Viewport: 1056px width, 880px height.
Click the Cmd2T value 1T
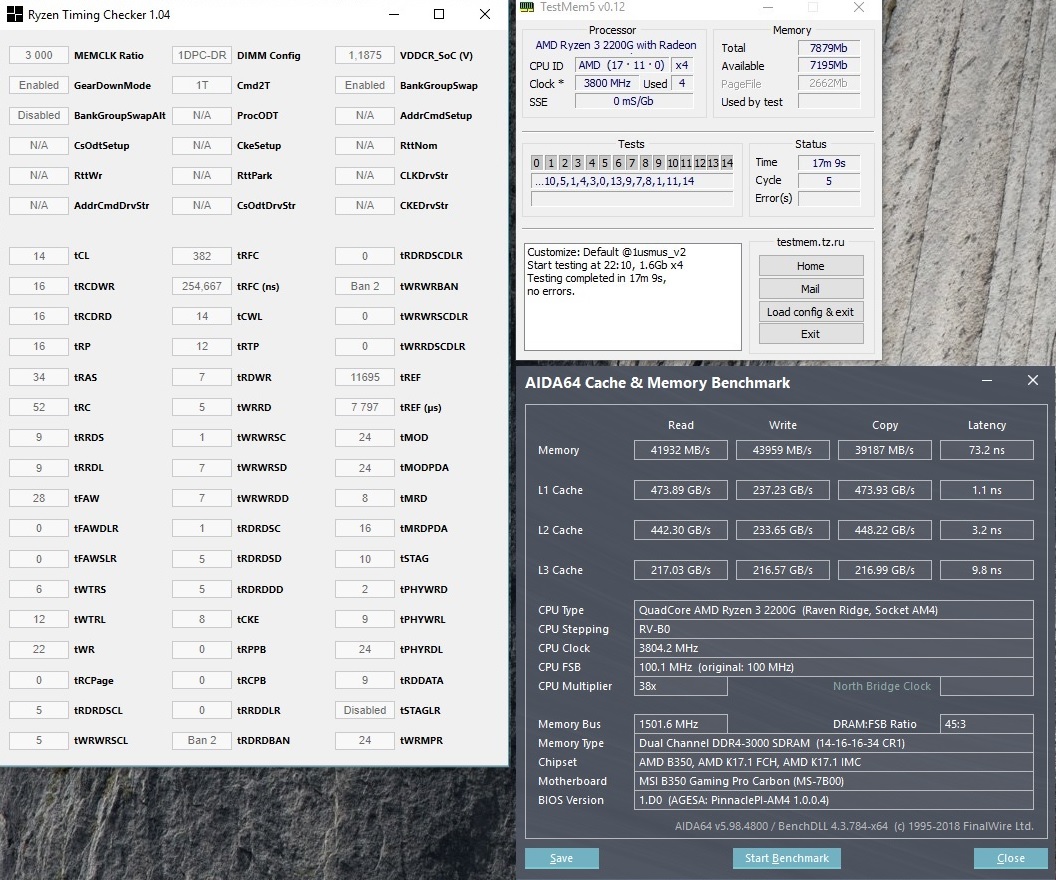click(202, 86)
